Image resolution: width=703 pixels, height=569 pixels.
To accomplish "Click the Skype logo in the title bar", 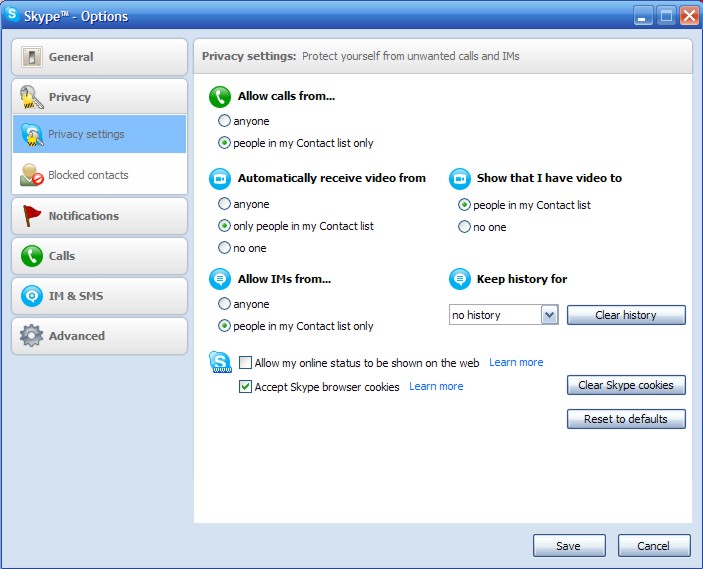I will [x=12, y=14].
